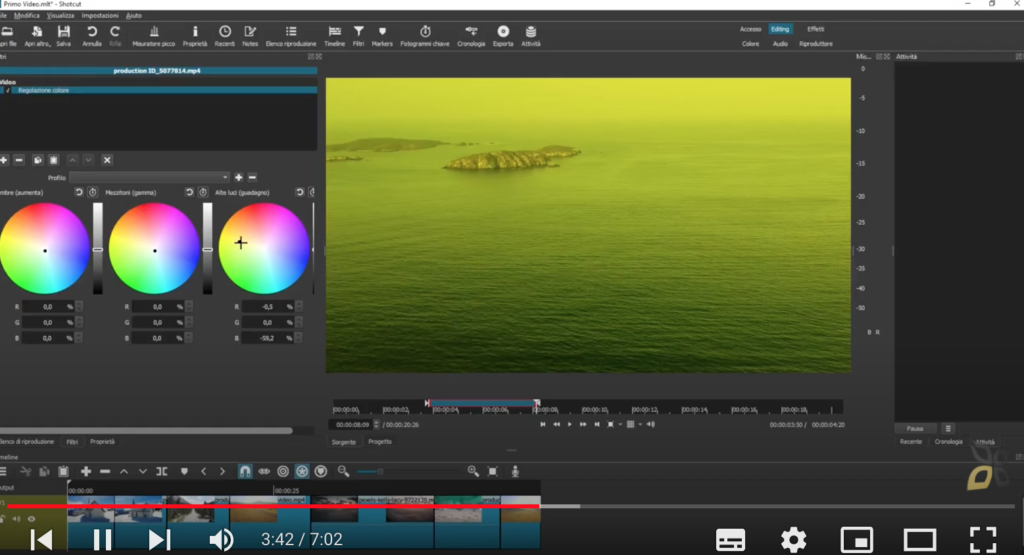Toggle the Regolazione colore filter checkbox
The image size is (1024, 555).
click(x=8, y=90)
